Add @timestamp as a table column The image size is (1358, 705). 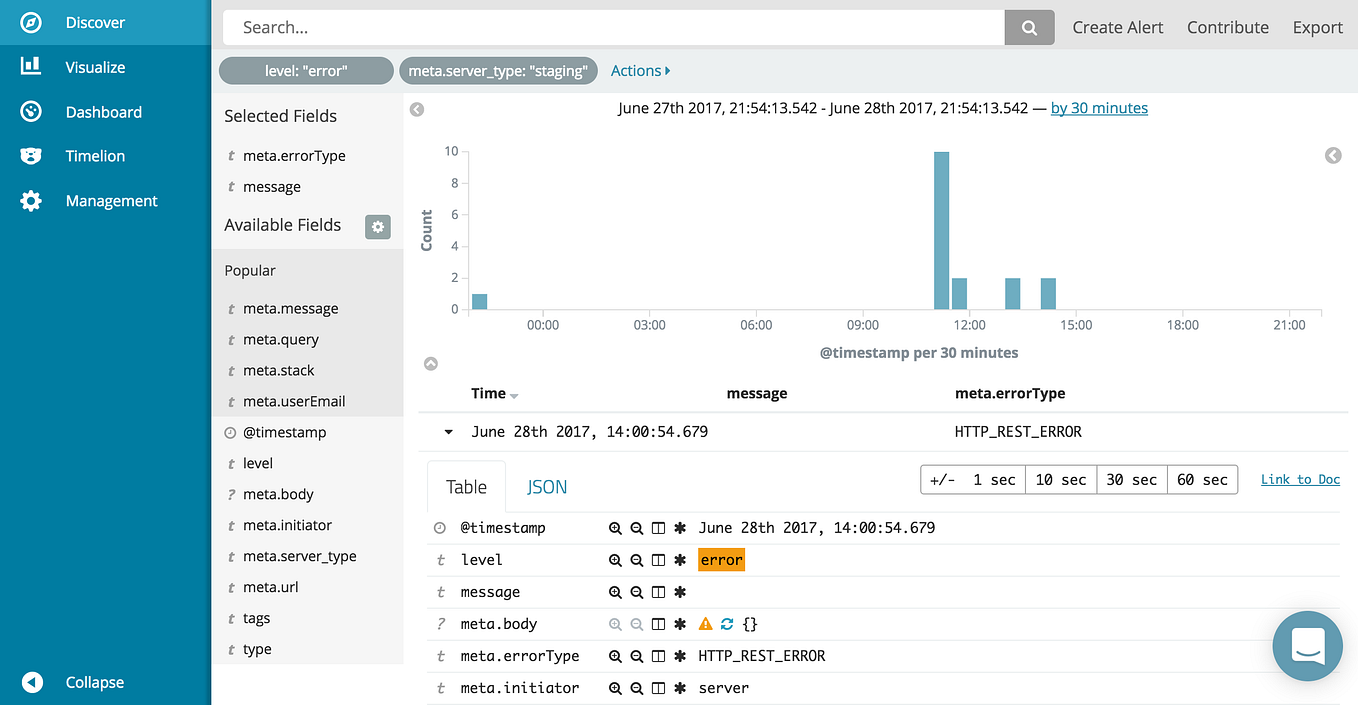(x=657, y=528)
